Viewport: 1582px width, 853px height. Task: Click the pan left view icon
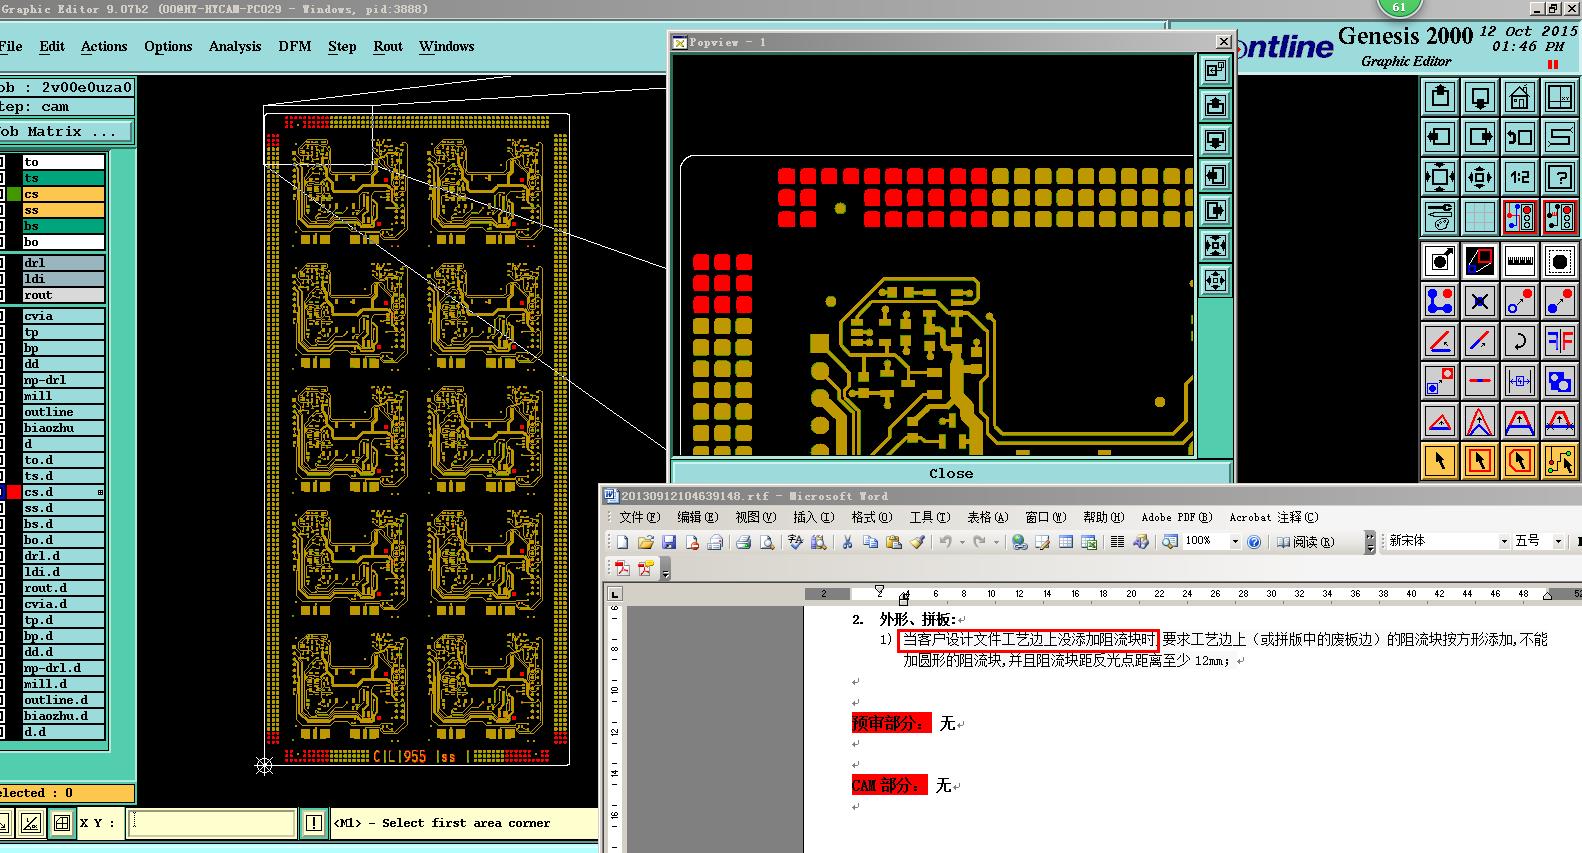tap(1439, 137)
